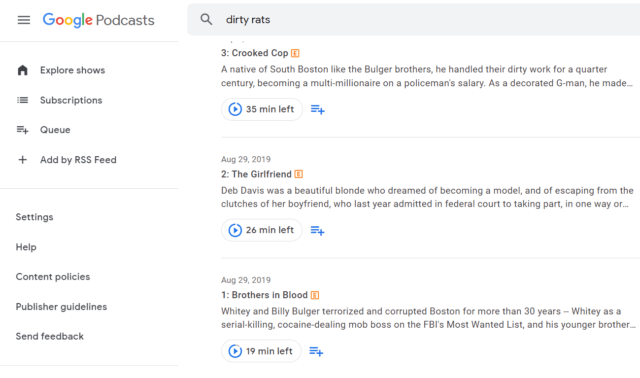Open the episode titled 3: Crooked Cop

[x=255, y=53]
